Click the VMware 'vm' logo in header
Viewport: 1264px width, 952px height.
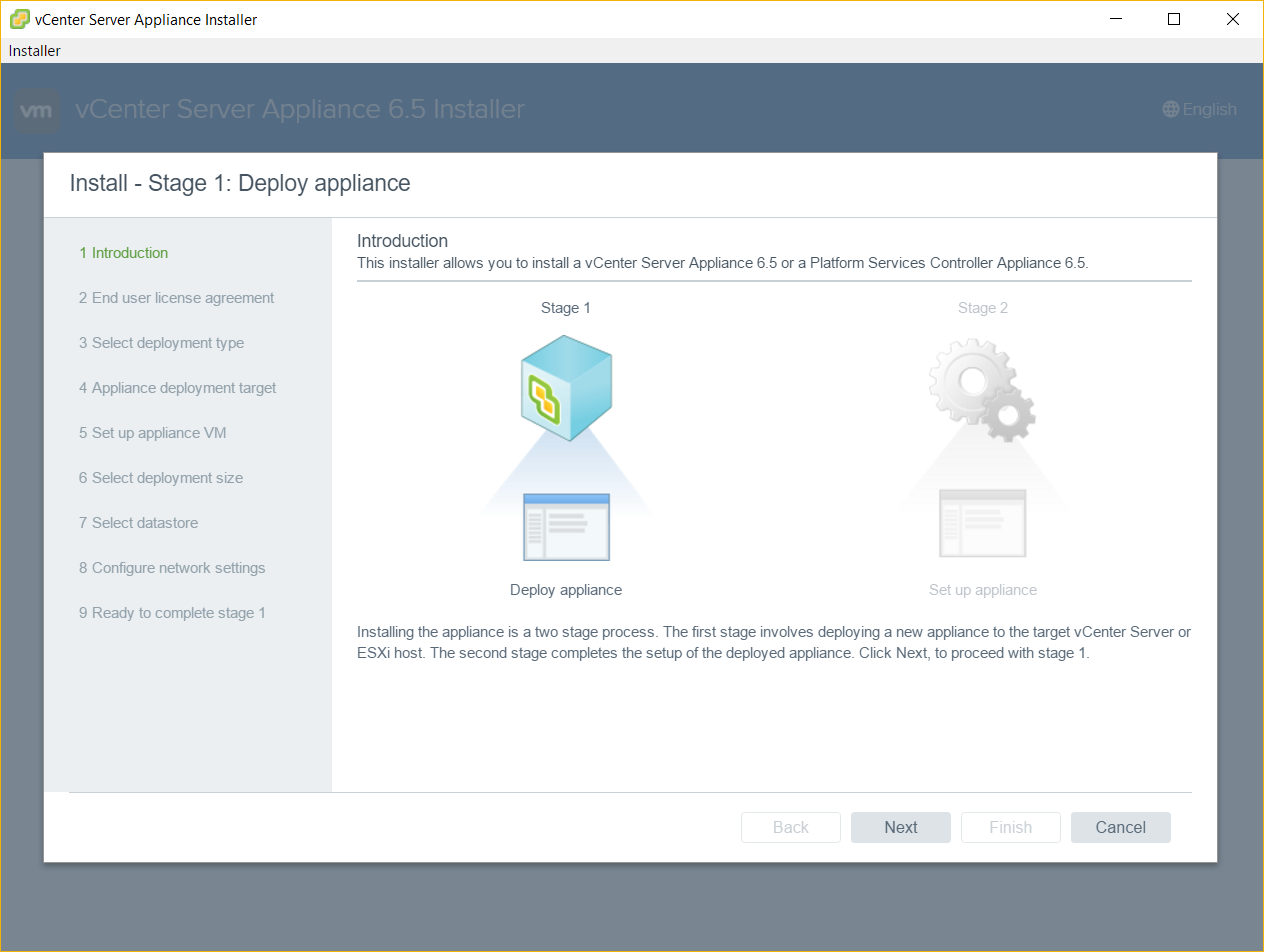coord(37,110)
